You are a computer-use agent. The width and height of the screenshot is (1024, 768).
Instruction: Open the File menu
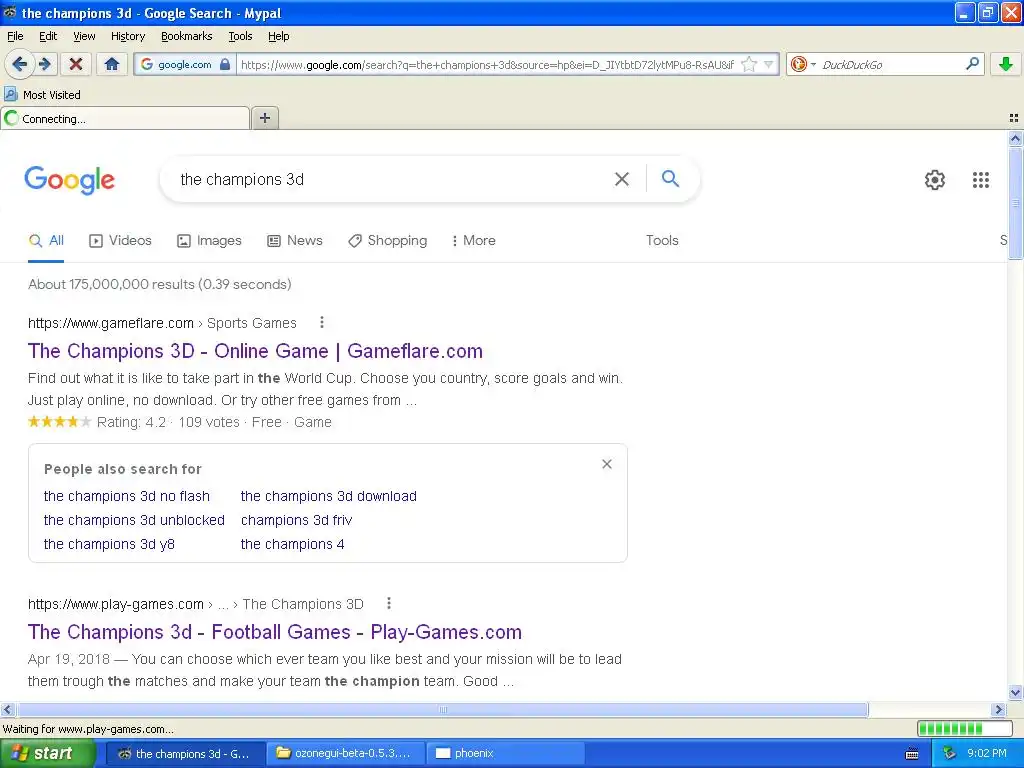click(x=15, y=36)
